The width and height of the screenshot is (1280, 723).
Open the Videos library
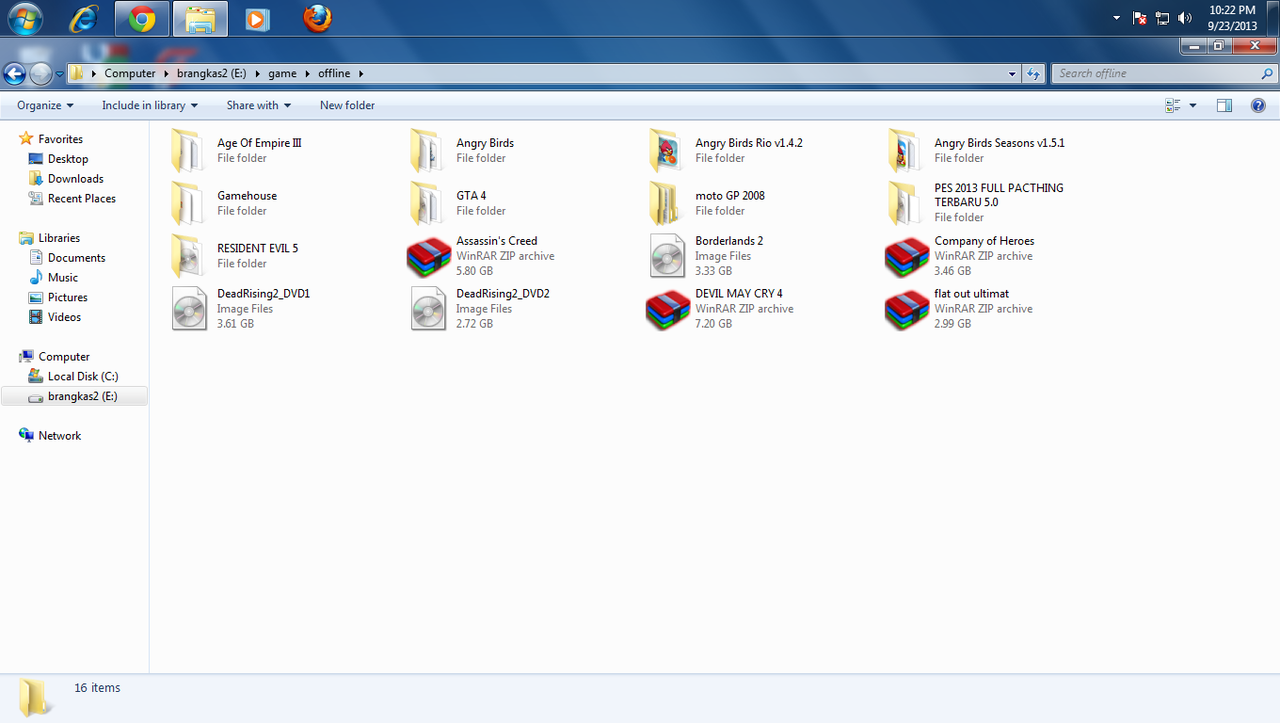[64, 317]
